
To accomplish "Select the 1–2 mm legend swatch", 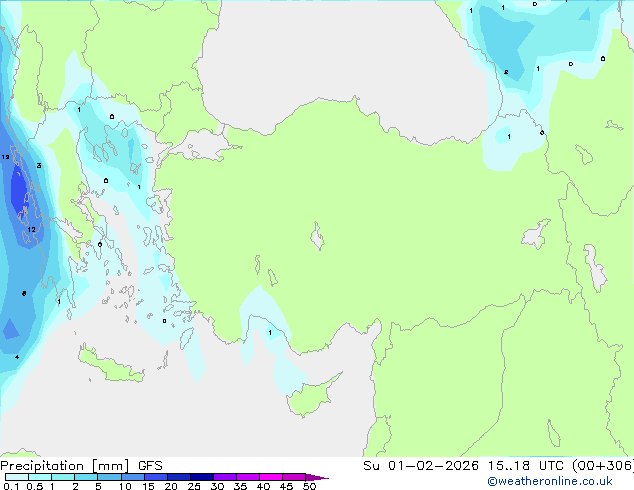I will coord(63,477).
